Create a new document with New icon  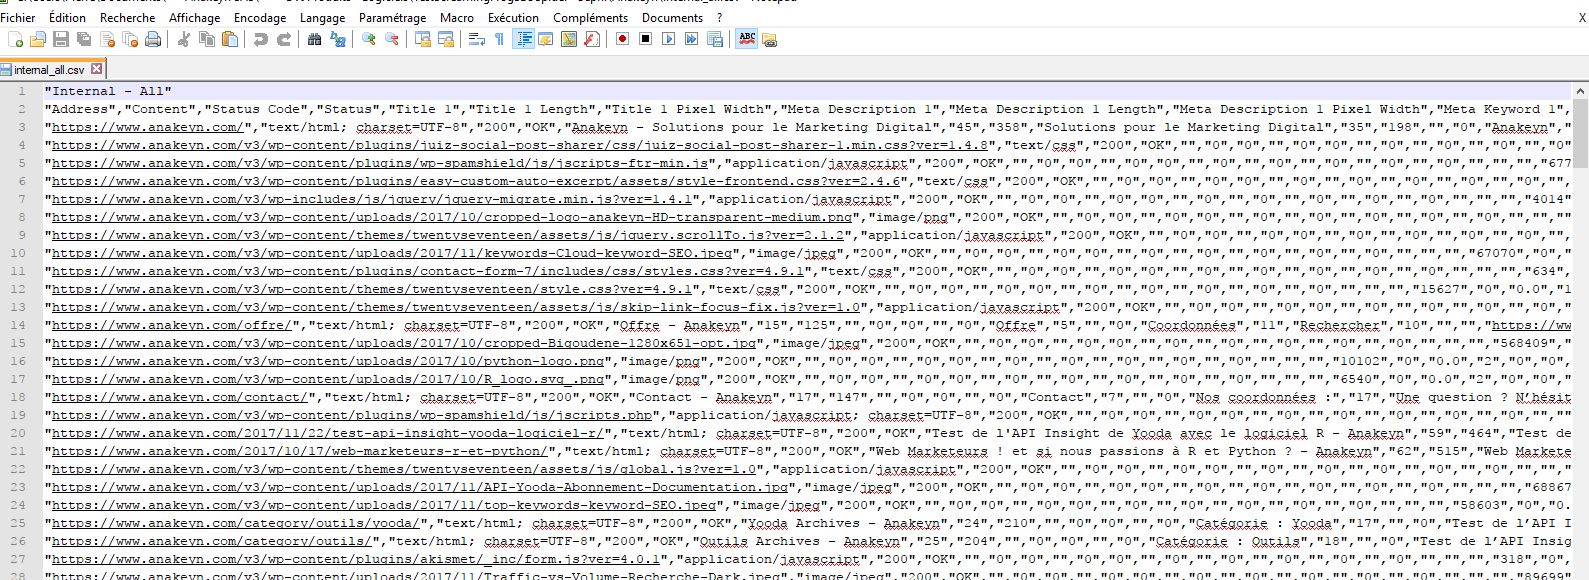[15, 39]
